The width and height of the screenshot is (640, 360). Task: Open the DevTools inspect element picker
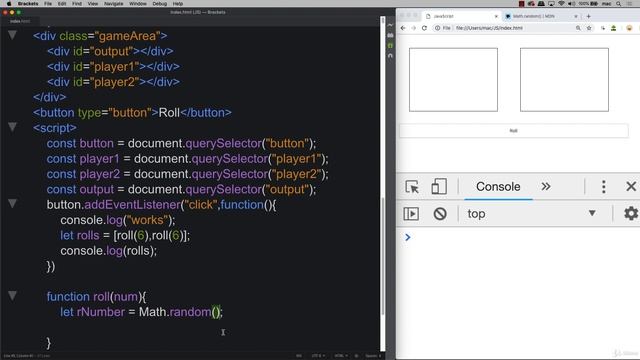412,187
